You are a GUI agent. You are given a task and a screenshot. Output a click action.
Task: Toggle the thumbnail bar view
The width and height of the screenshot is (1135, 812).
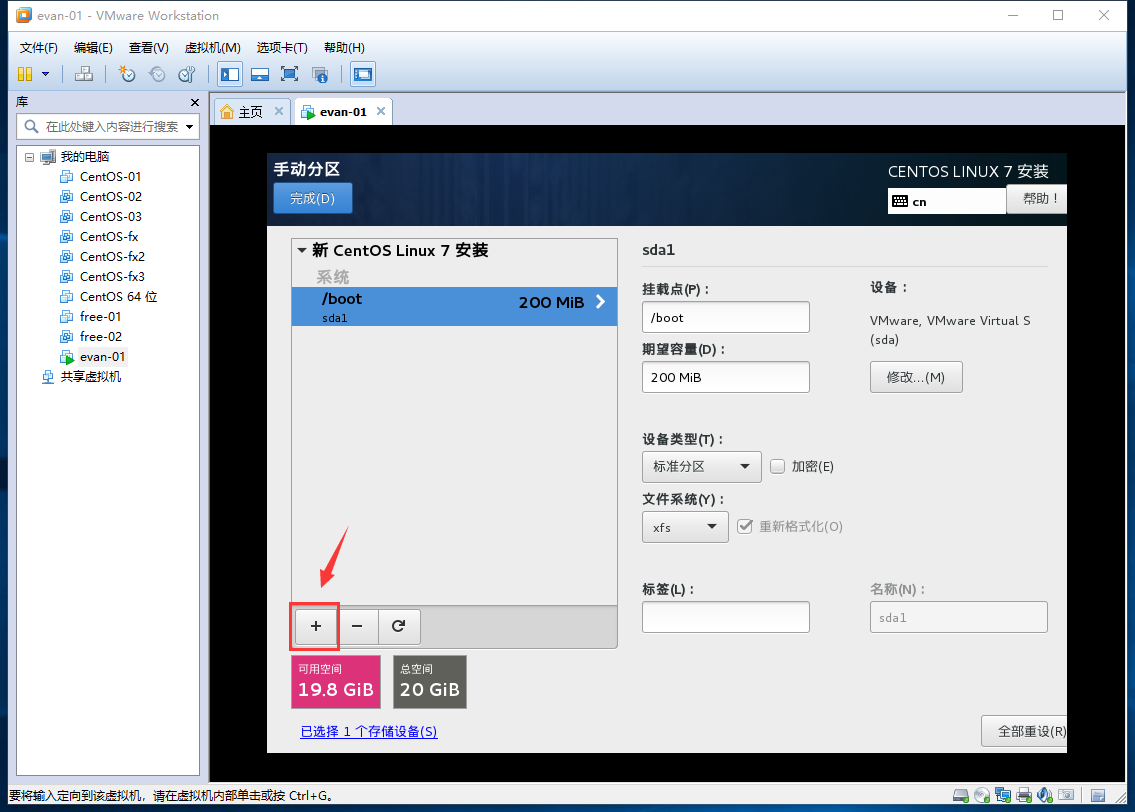click(x=260, y=74)
